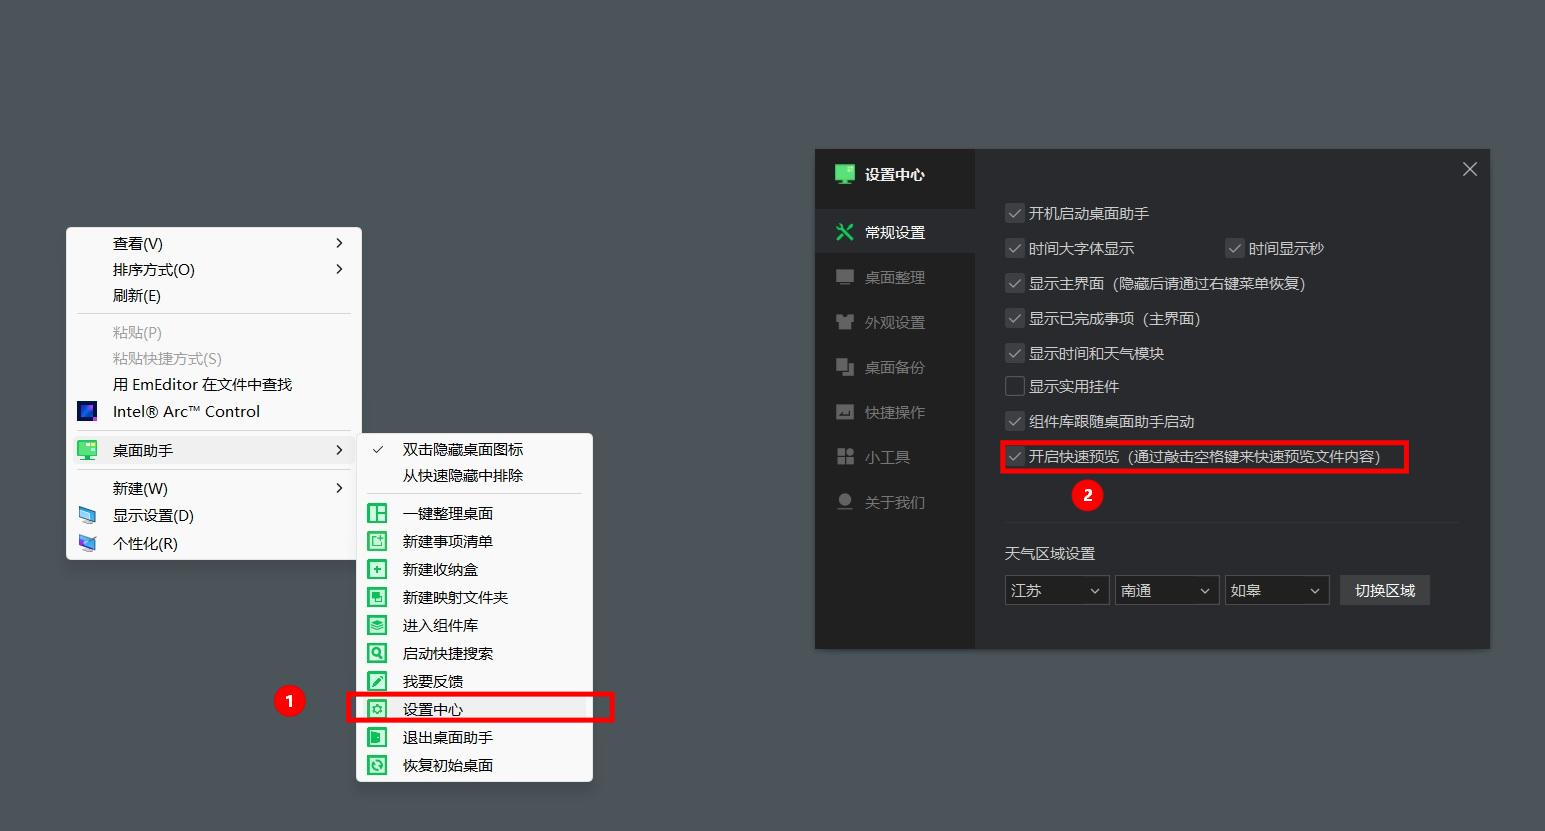
Task: Open 关于我们 settings tab
Action: 895,502
